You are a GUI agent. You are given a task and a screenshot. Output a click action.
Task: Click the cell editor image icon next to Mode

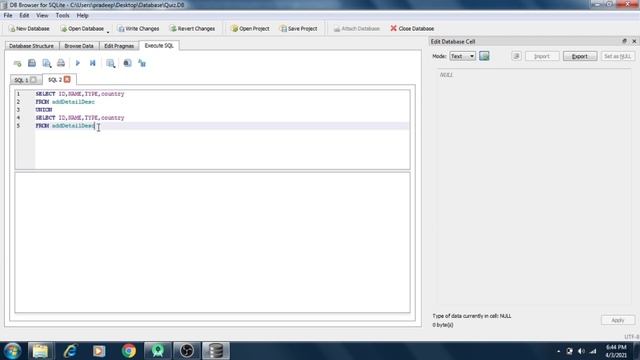[x=484, y=56]
